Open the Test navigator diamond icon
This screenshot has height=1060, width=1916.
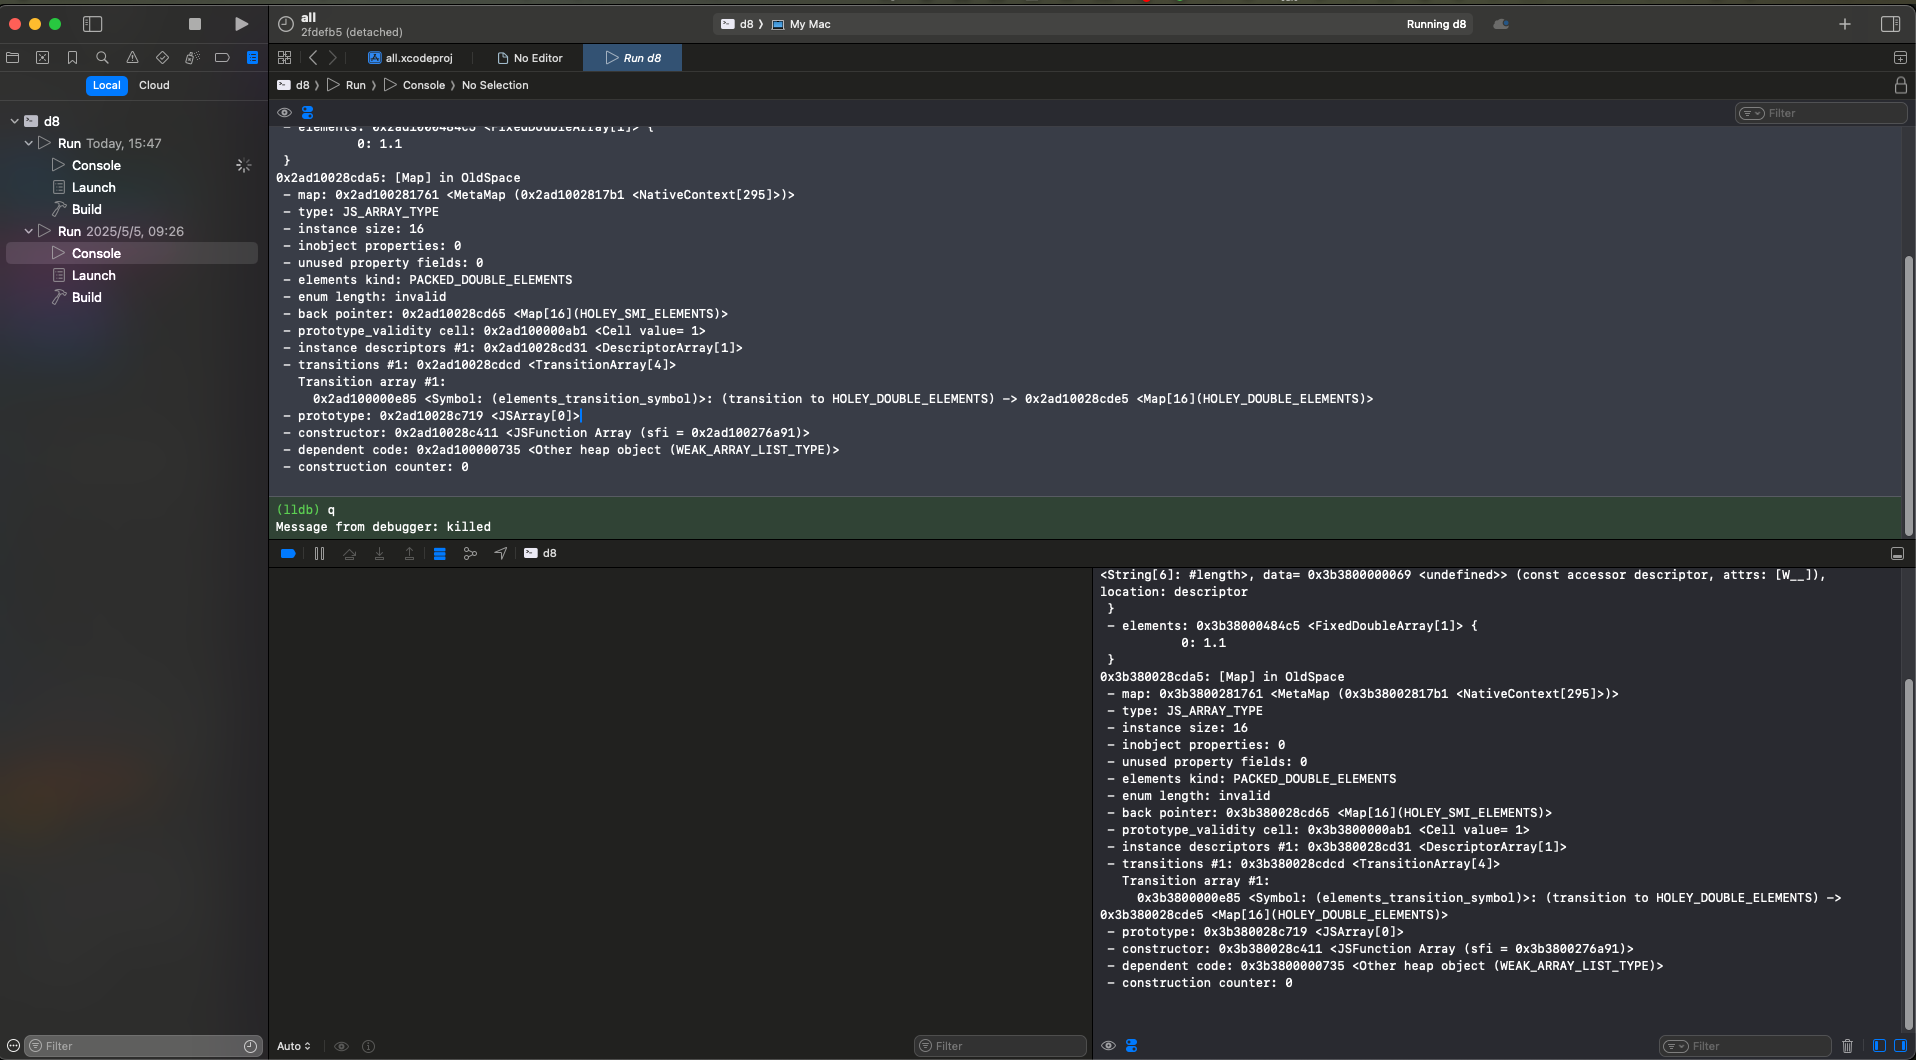tap(162, 58)
